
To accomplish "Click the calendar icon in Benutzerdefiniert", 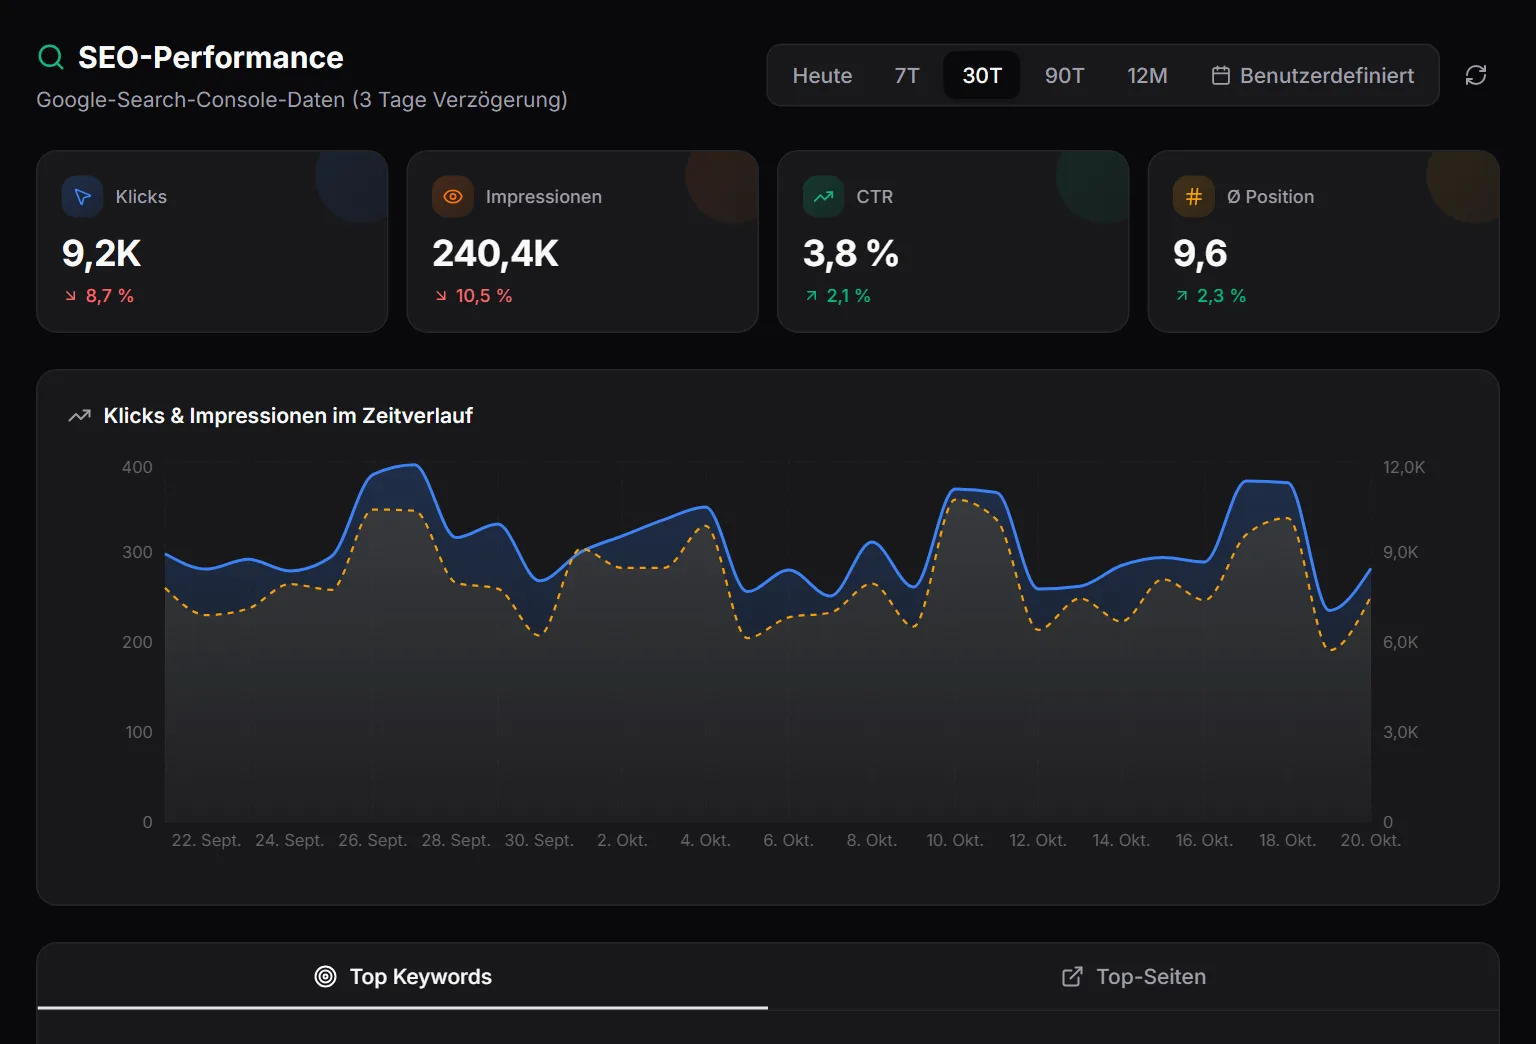I will [1221, 76].
